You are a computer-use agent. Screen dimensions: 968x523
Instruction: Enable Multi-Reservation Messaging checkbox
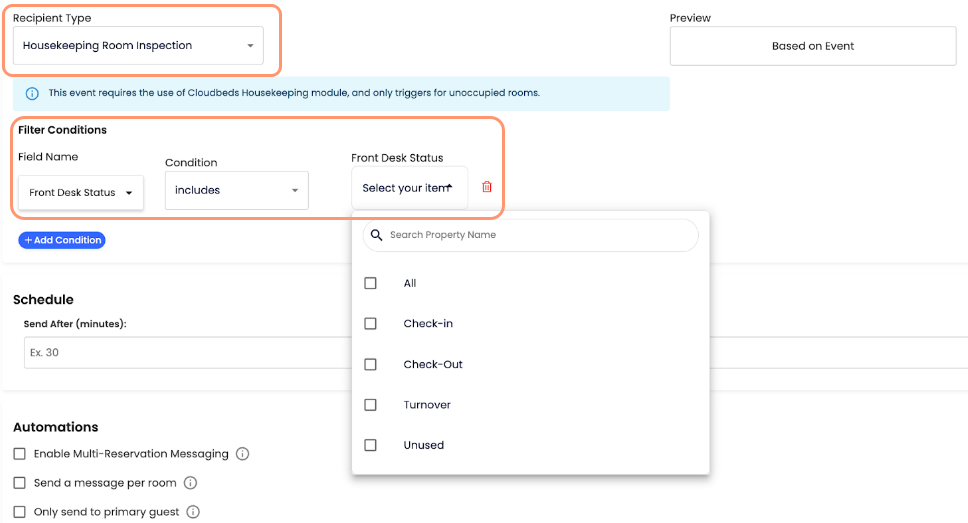[19, 454]
